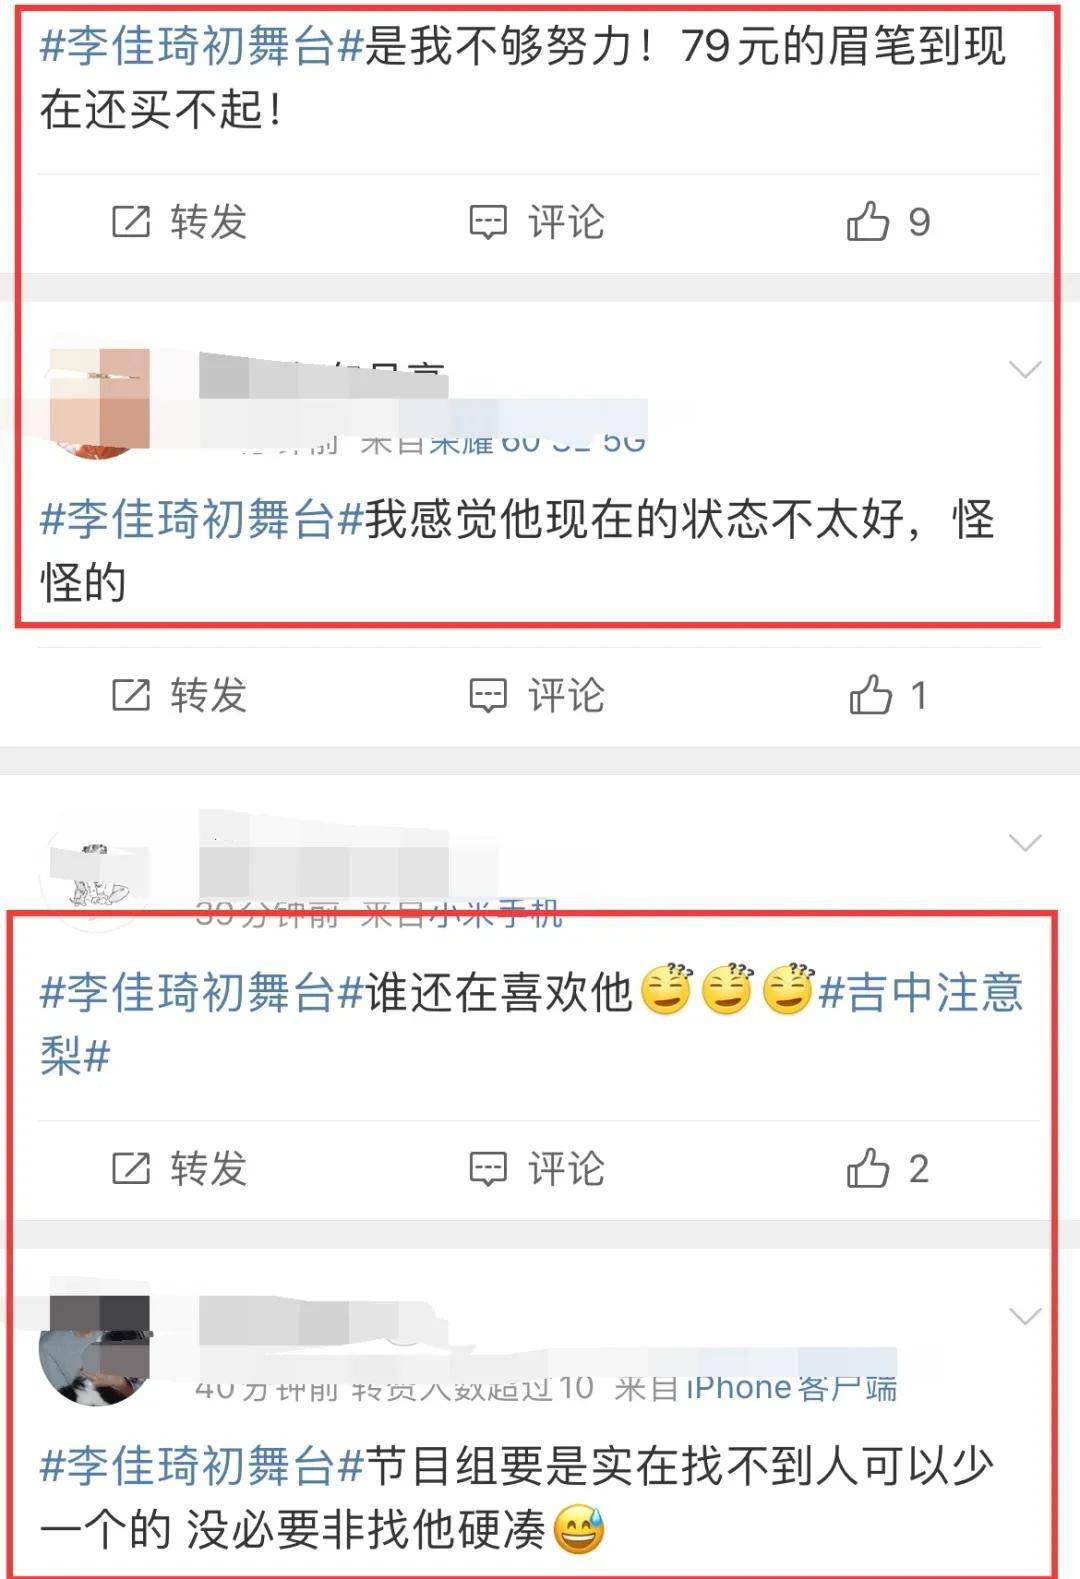This screenshot has width=1080, height=1579.
Task: Open the #吉中注意梨# hashtag
Action: click(x=531, y=1023)
